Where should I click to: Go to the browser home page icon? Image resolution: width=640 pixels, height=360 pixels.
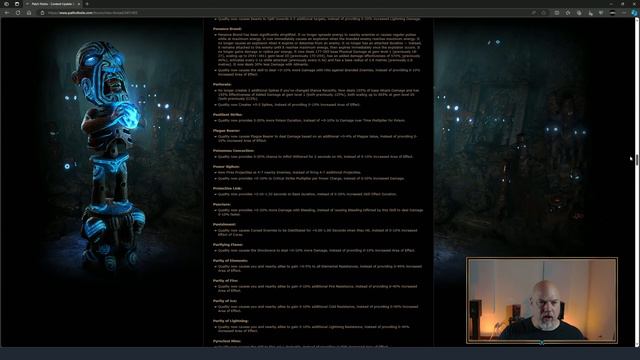point(29,13)
